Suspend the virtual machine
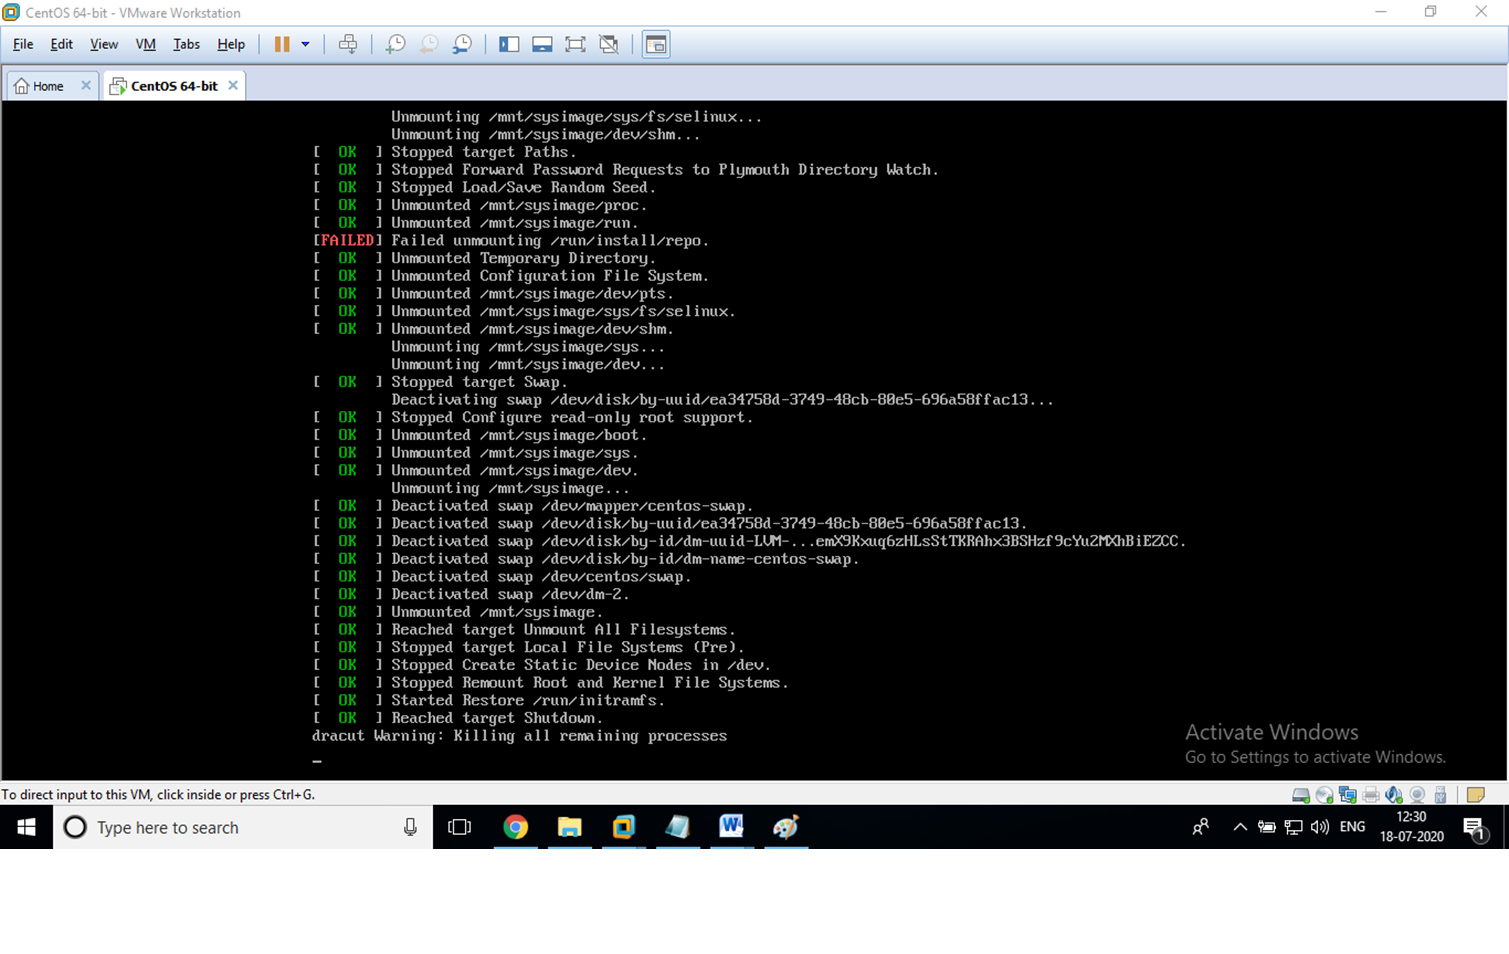 (x=283, y=44)
